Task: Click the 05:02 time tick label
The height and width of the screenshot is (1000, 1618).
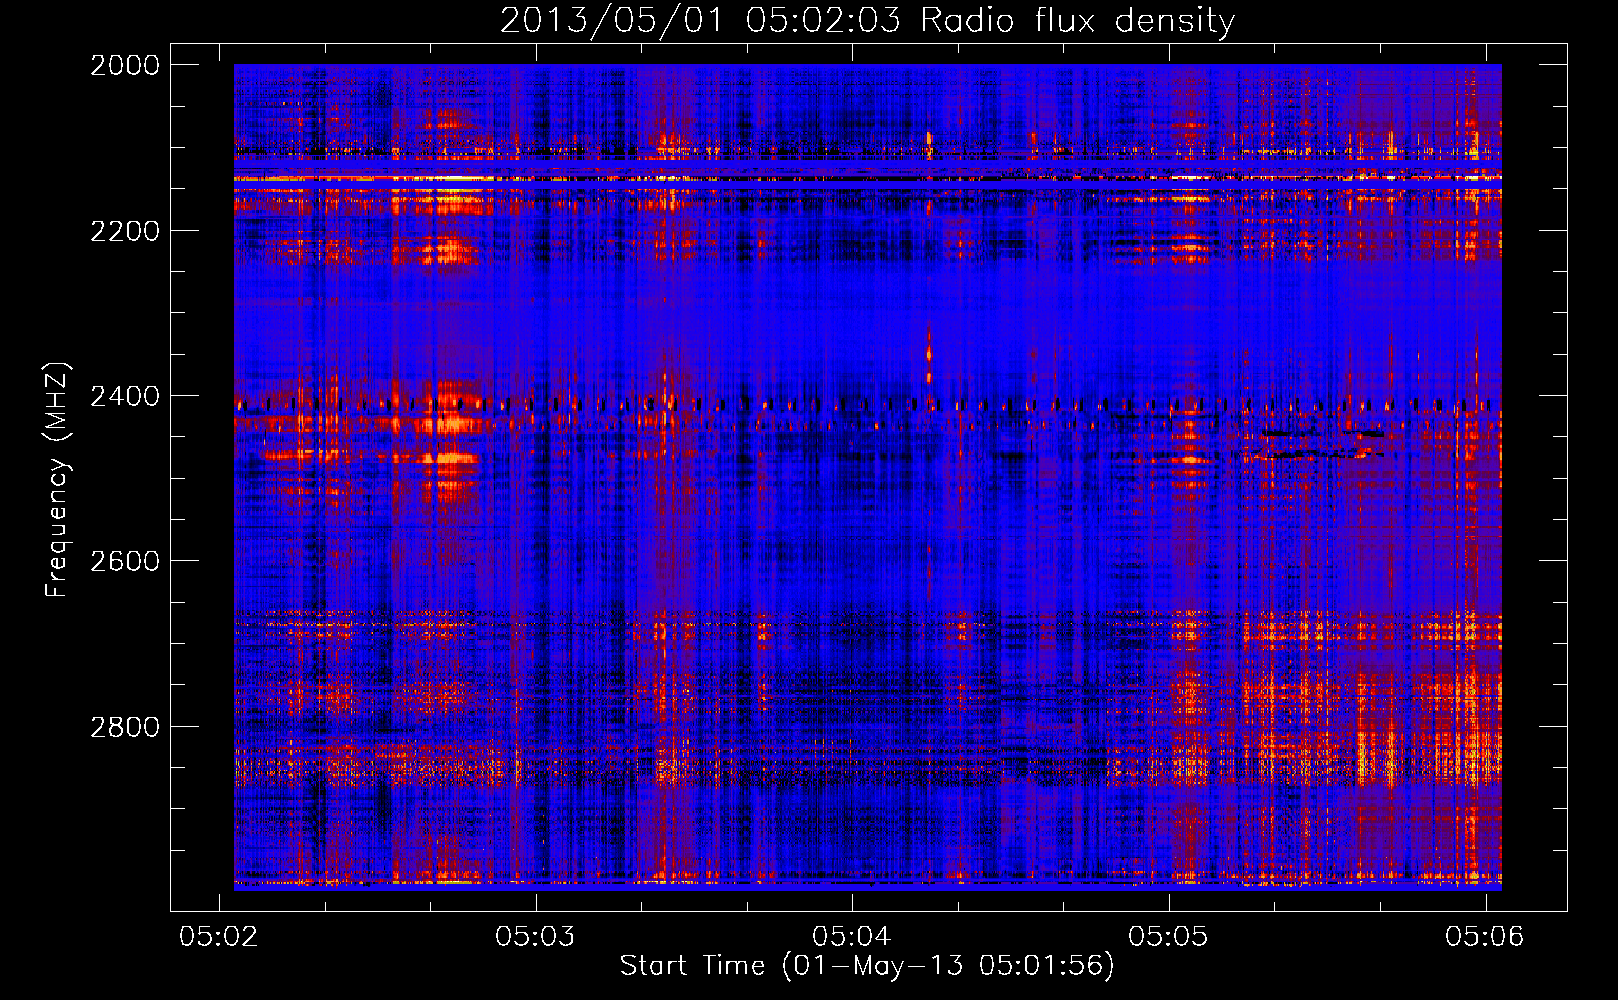Action: pos(218,936)
